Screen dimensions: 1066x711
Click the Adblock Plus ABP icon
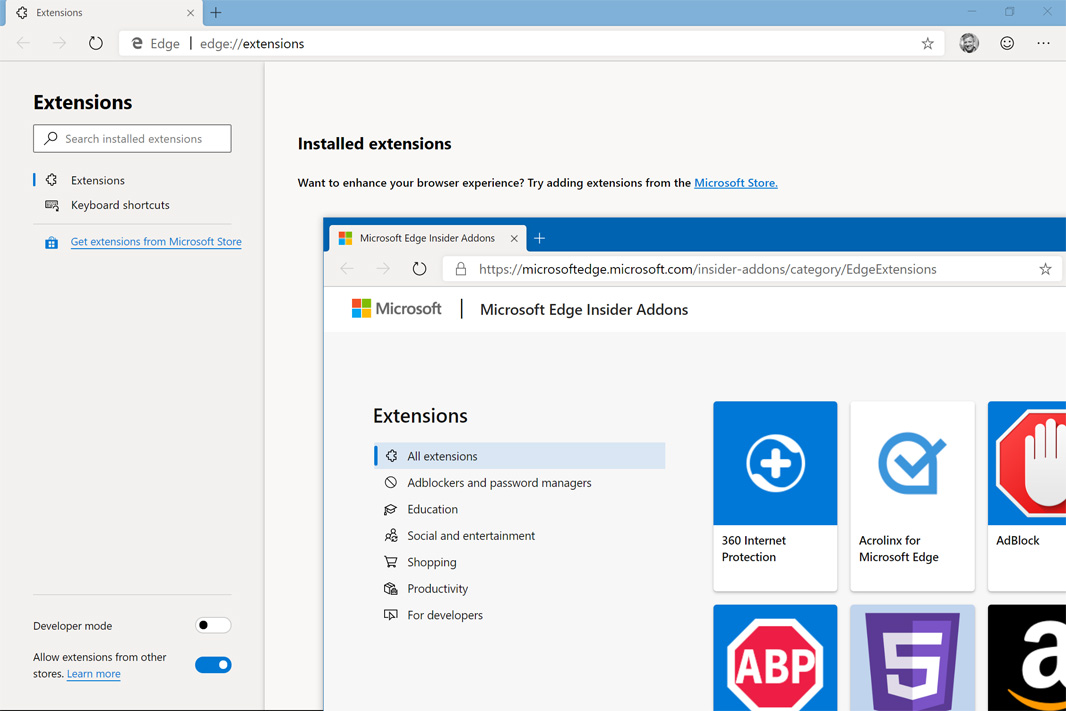(x=775, y=660)
